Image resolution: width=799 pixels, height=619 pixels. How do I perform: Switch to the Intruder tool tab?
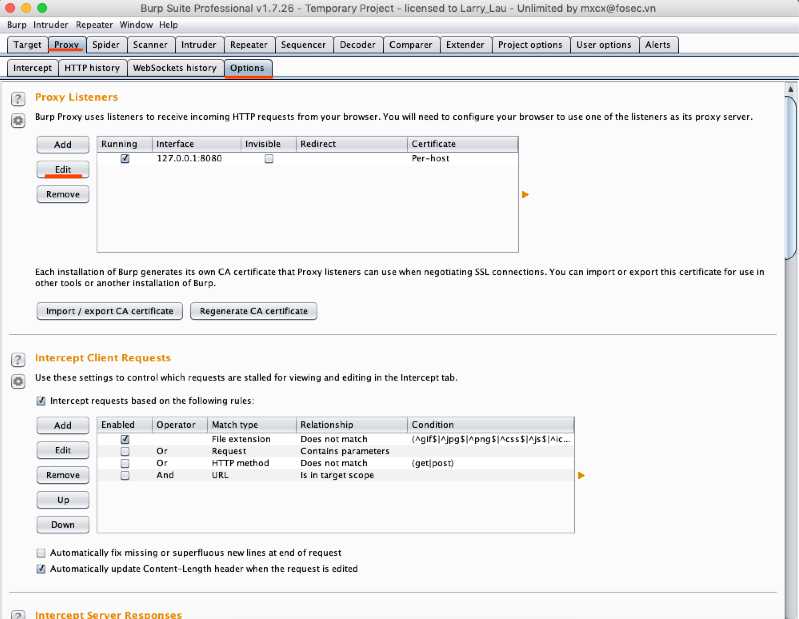[x=199, y=45]
